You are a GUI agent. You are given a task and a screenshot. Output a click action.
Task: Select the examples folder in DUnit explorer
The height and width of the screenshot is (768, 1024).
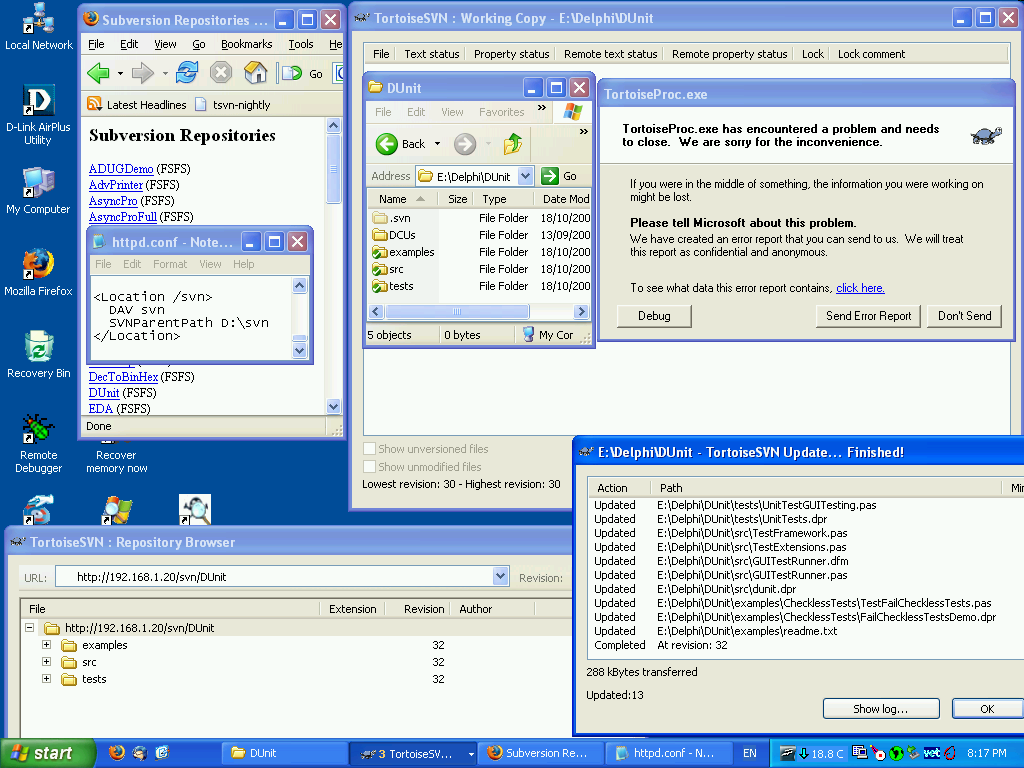(403, 252)
